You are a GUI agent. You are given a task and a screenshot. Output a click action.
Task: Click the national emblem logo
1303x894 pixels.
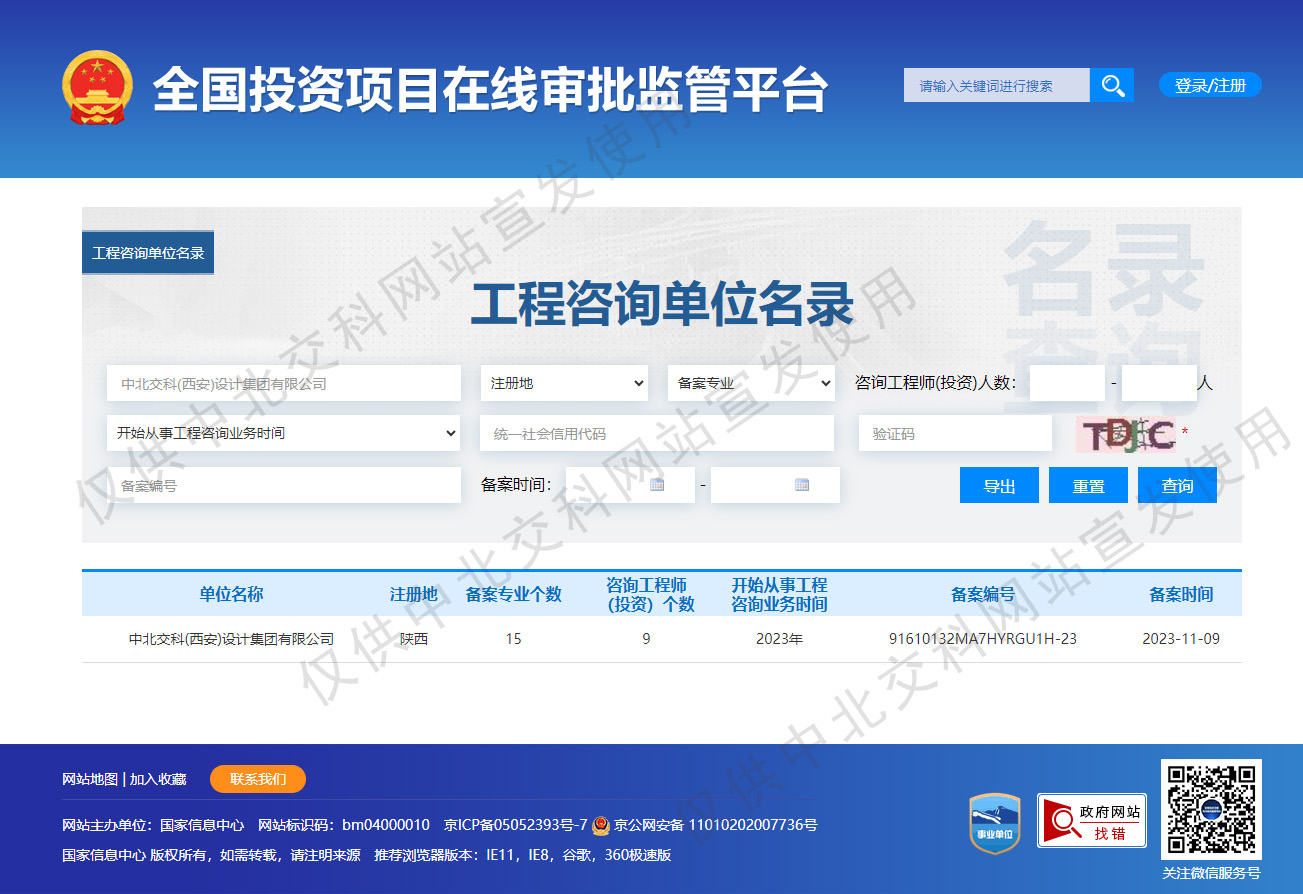click(x=96, y=88)
